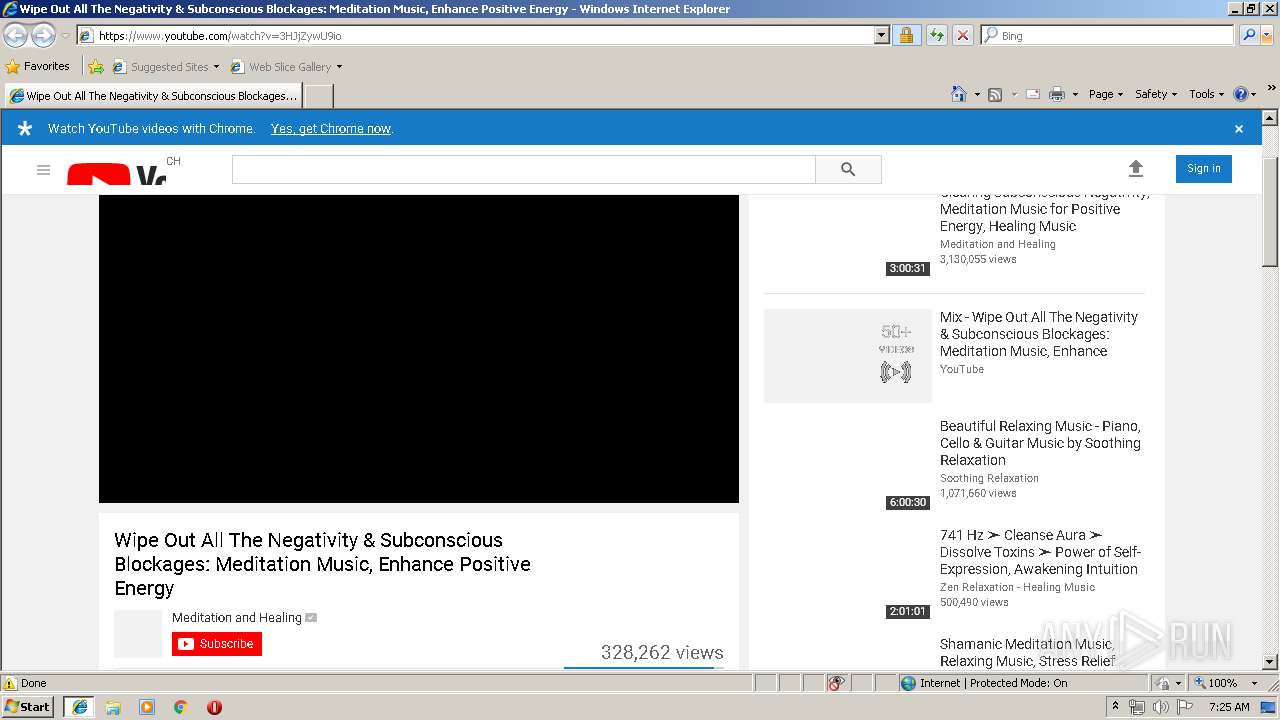Click the YouTube upload arrow icon
Viewport: 1280px width, 720px height.
(x=1135, y=169)
